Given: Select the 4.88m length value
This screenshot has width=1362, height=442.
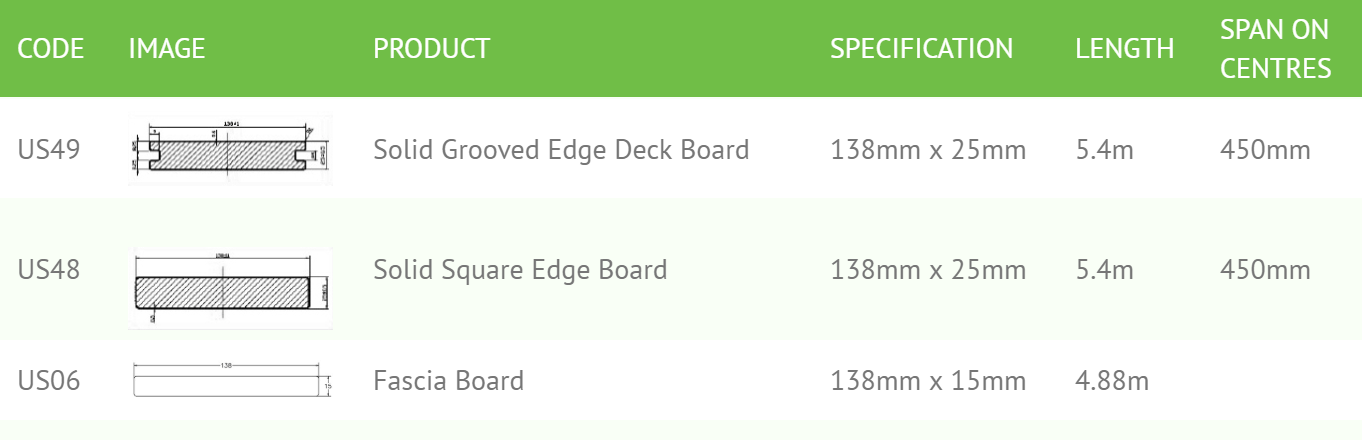Looking at the screenshot, I should coord(1112,381).
